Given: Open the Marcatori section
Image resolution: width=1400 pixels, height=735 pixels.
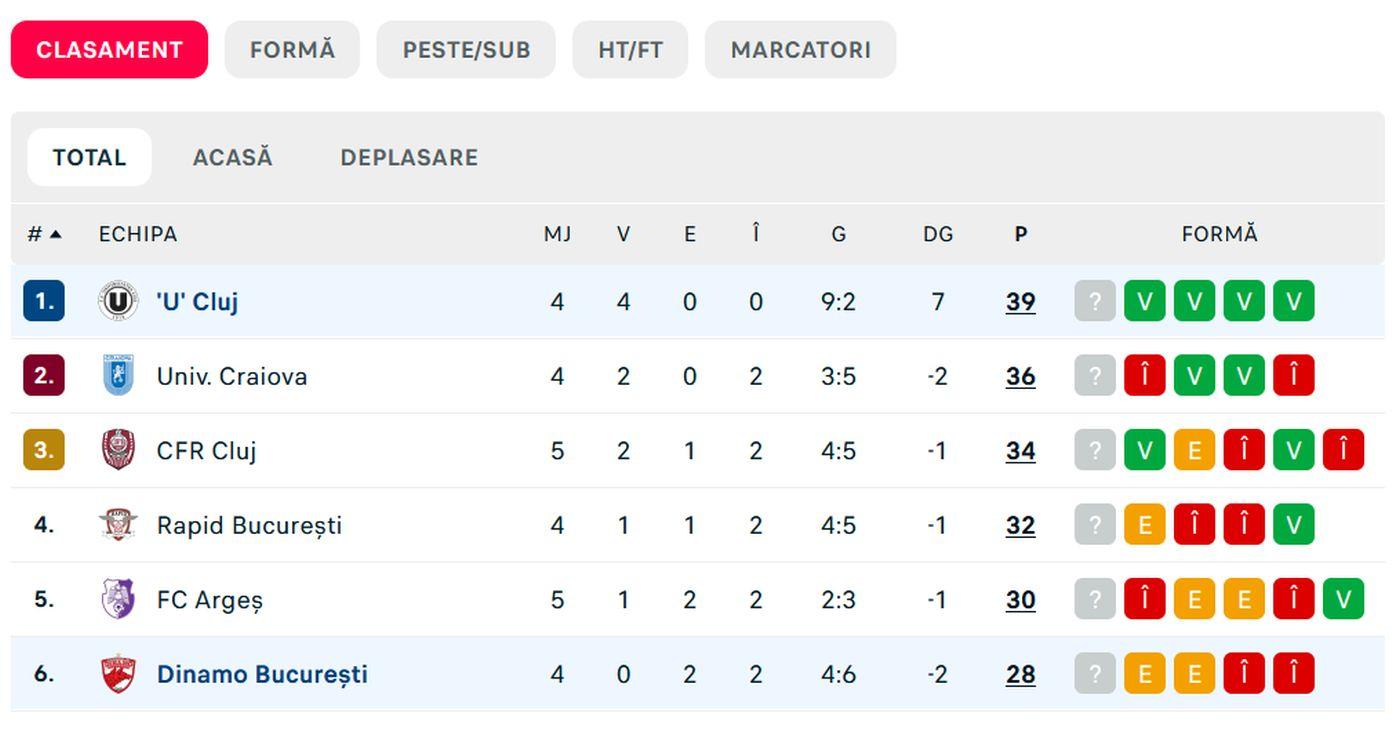Looking at the screenshot, I should point(800,50).
